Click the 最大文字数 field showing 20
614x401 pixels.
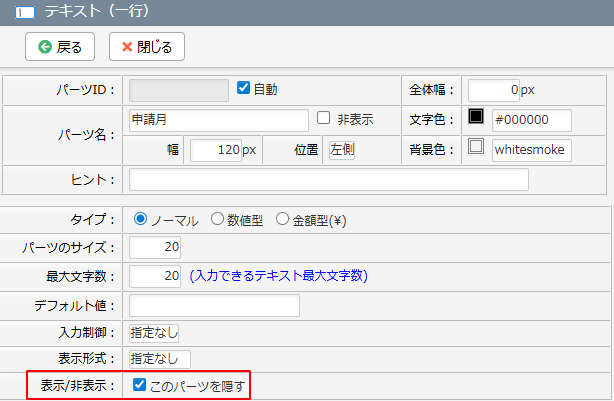155,276
